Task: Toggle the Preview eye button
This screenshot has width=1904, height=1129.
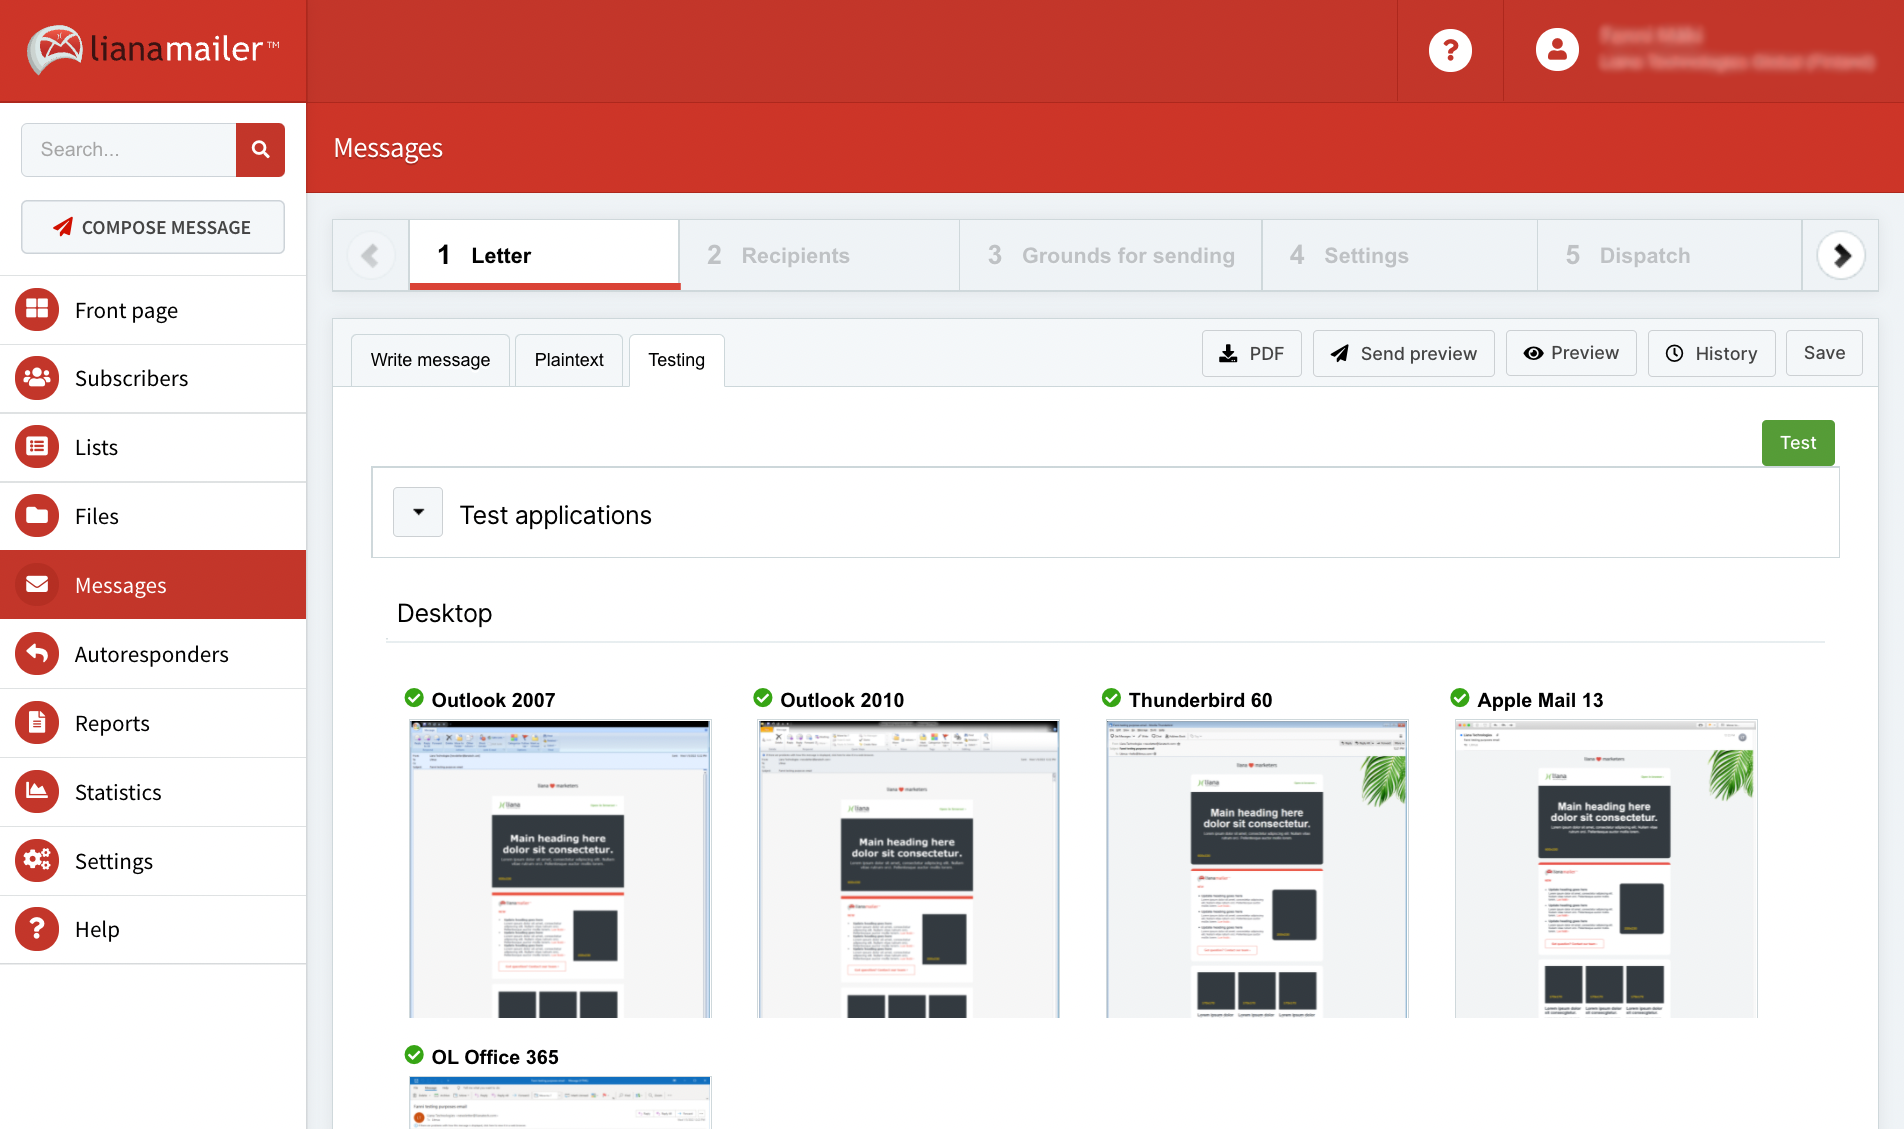Action: [x=1571, y=354]
